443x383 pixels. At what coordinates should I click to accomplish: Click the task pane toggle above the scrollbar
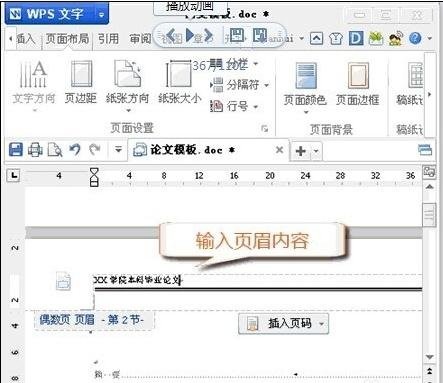click(429, 172)
